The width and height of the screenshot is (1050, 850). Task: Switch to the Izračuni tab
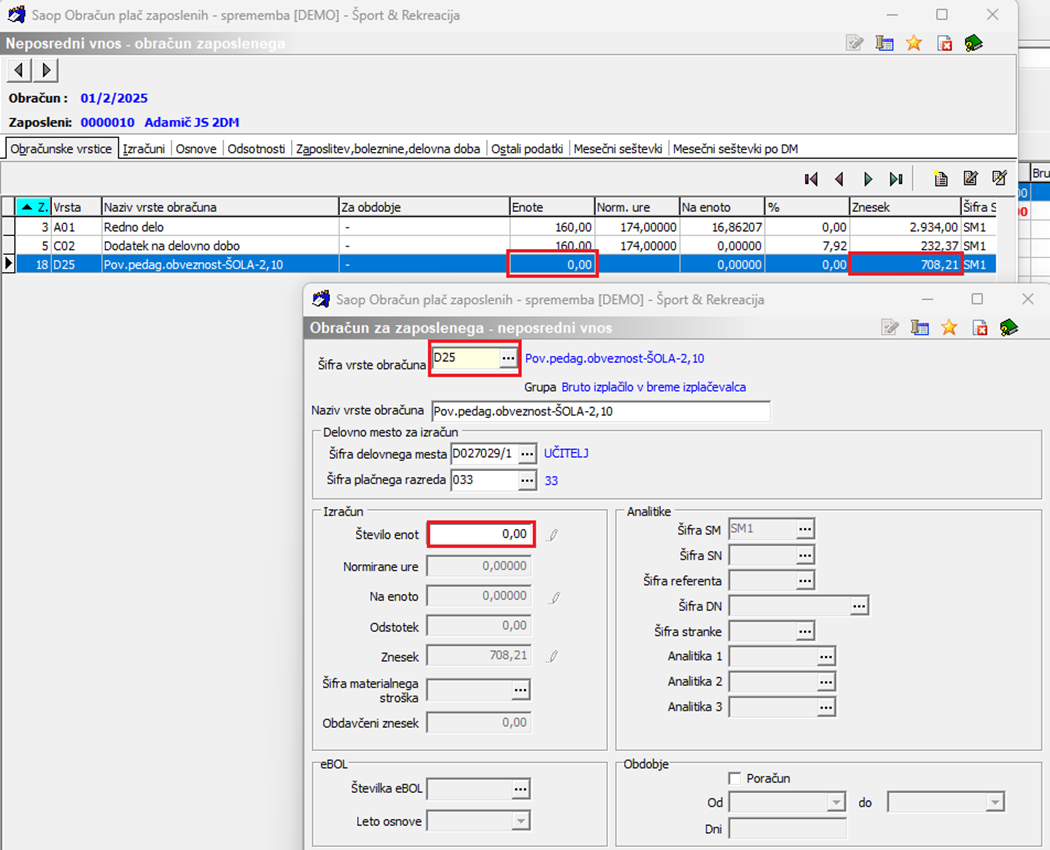pyautogui.click(x=144, y=148)
